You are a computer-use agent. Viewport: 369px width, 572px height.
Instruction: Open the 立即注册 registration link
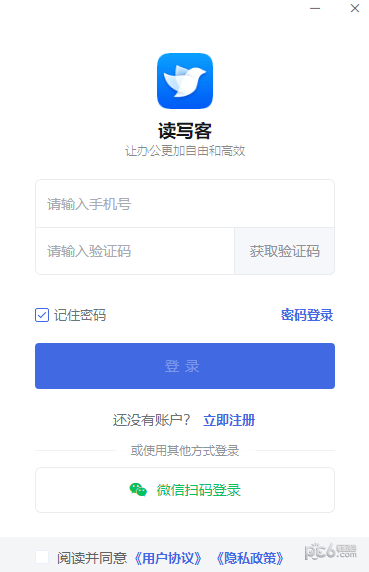(229, 420)
